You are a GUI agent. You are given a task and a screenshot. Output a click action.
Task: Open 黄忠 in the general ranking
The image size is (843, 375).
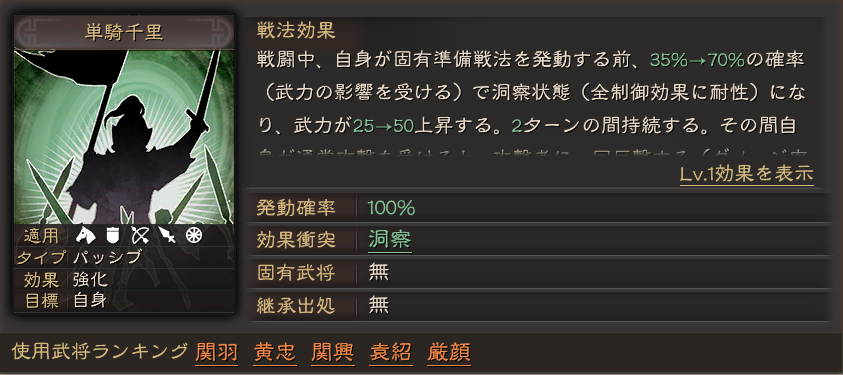[275, 352]
